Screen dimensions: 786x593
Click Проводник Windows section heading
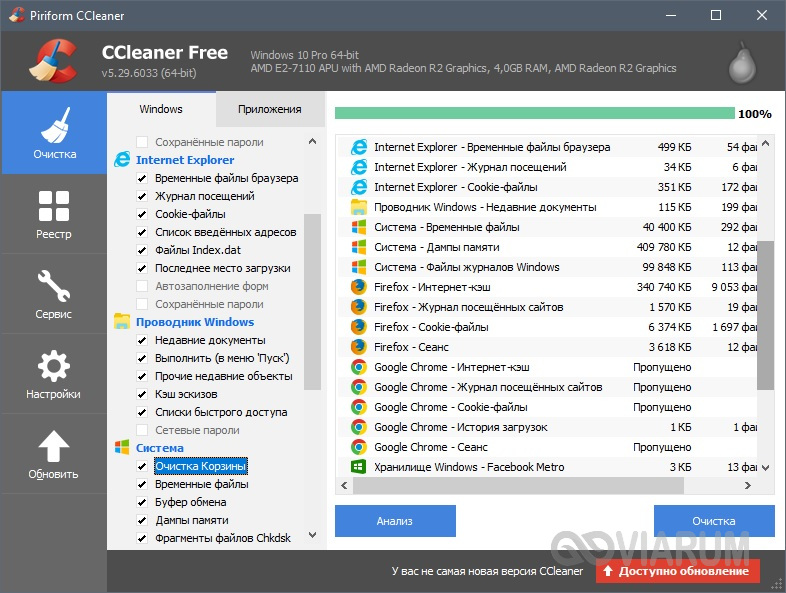[195, 322]
